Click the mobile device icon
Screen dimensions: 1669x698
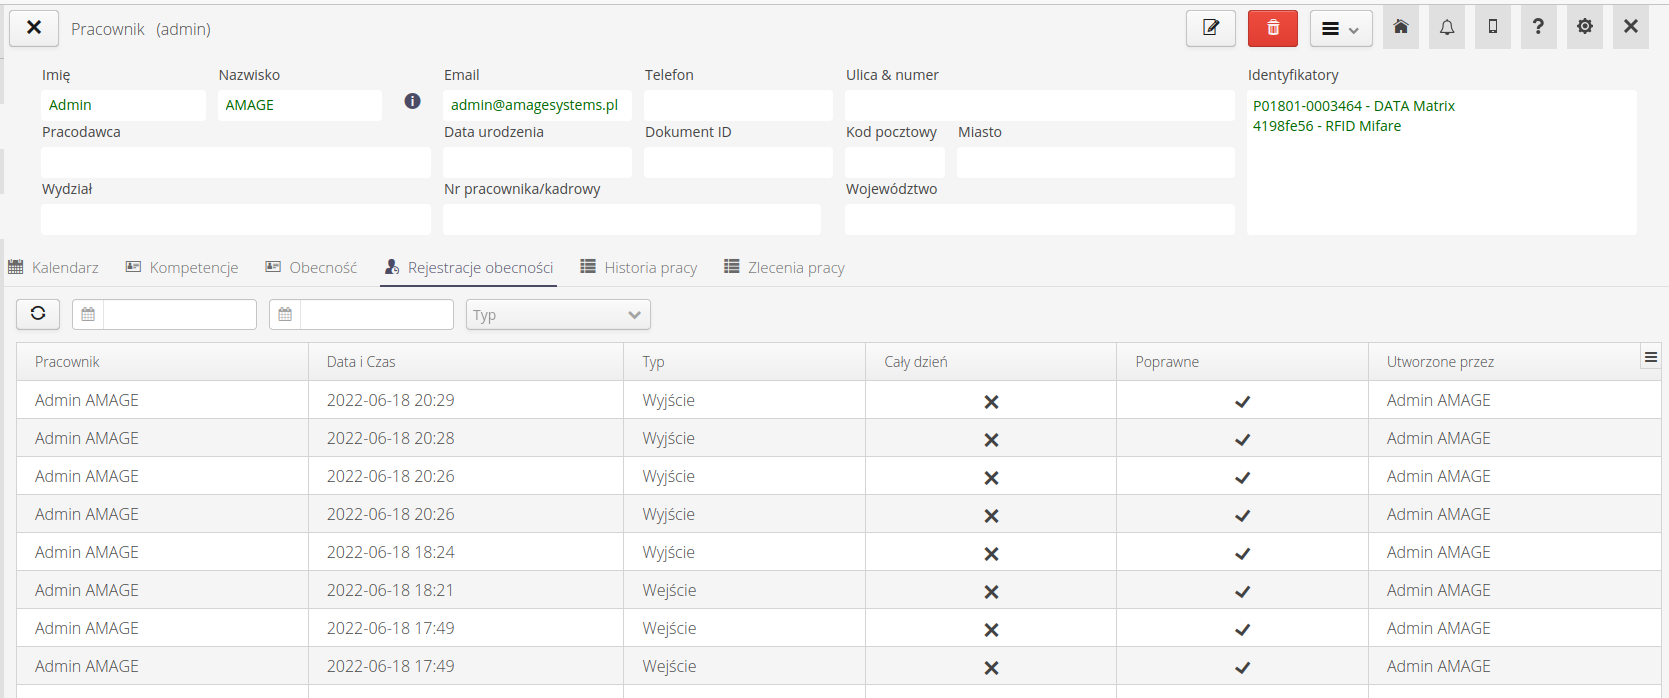pos(1492,27)
